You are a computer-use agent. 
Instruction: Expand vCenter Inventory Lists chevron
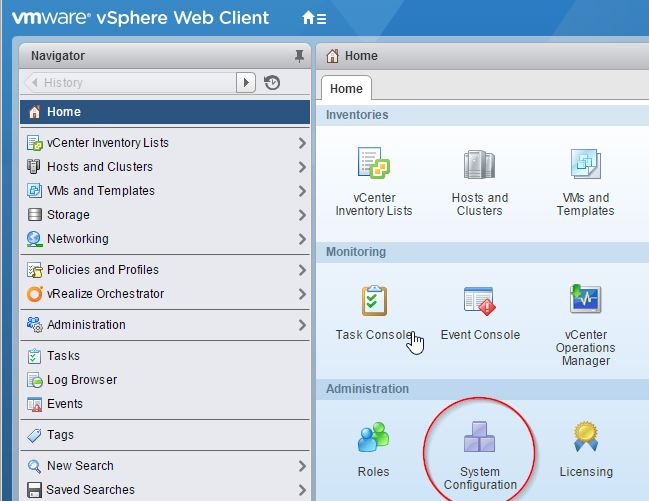point(302,143)
